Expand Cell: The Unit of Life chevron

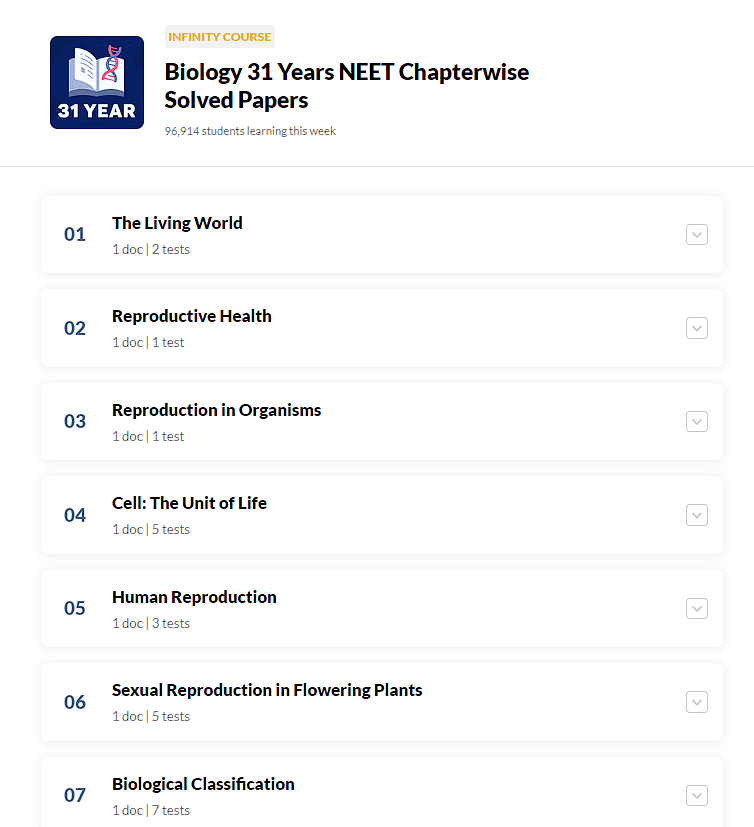697,515
